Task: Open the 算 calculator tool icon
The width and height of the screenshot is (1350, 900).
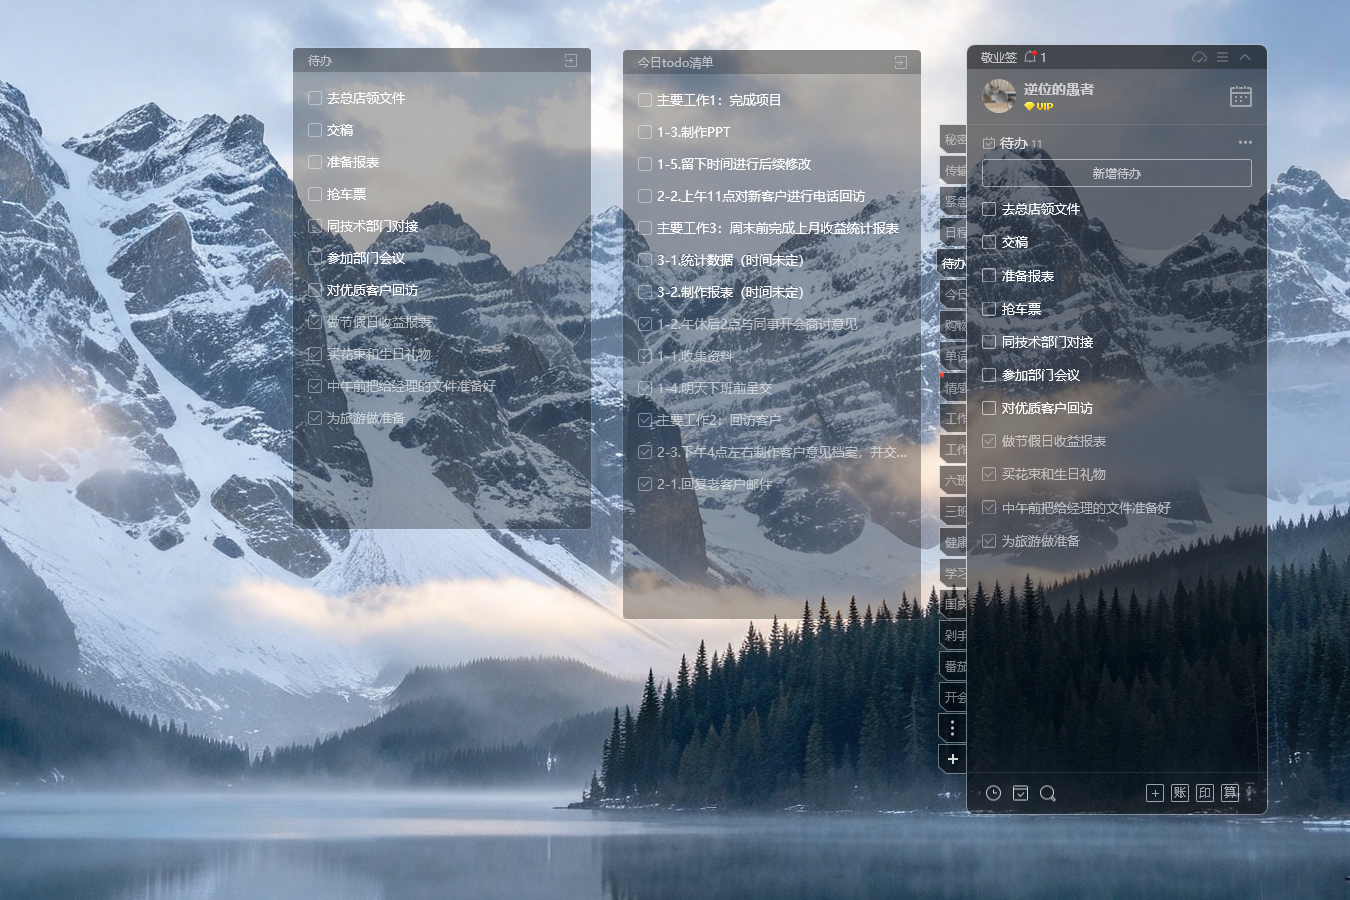Action: [x=1230, y=793]
